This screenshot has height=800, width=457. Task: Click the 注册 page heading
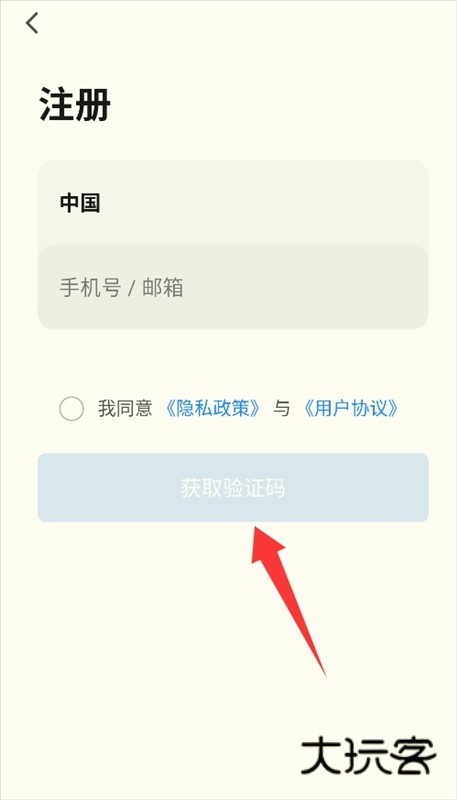[74, 104]
